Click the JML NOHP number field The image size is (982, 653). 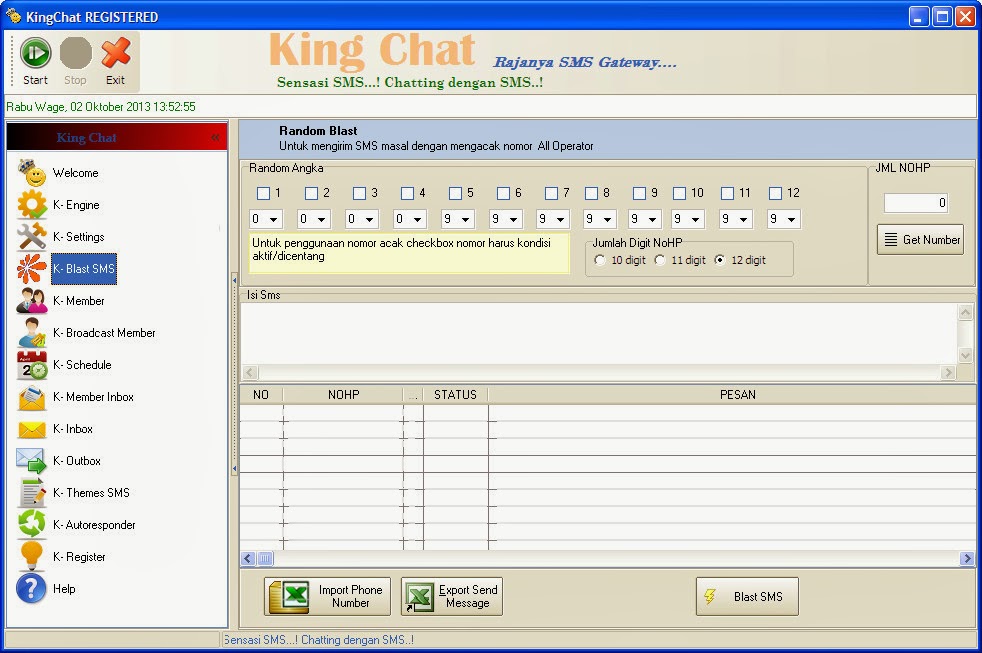[916, 203]
